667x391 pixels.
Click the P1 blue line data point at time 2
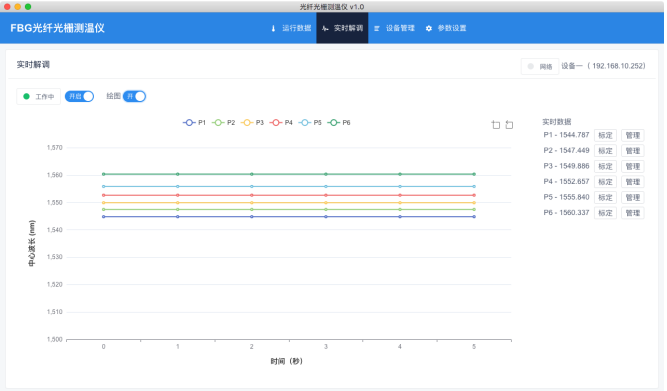pyautogui.click(x=252, y=217)
